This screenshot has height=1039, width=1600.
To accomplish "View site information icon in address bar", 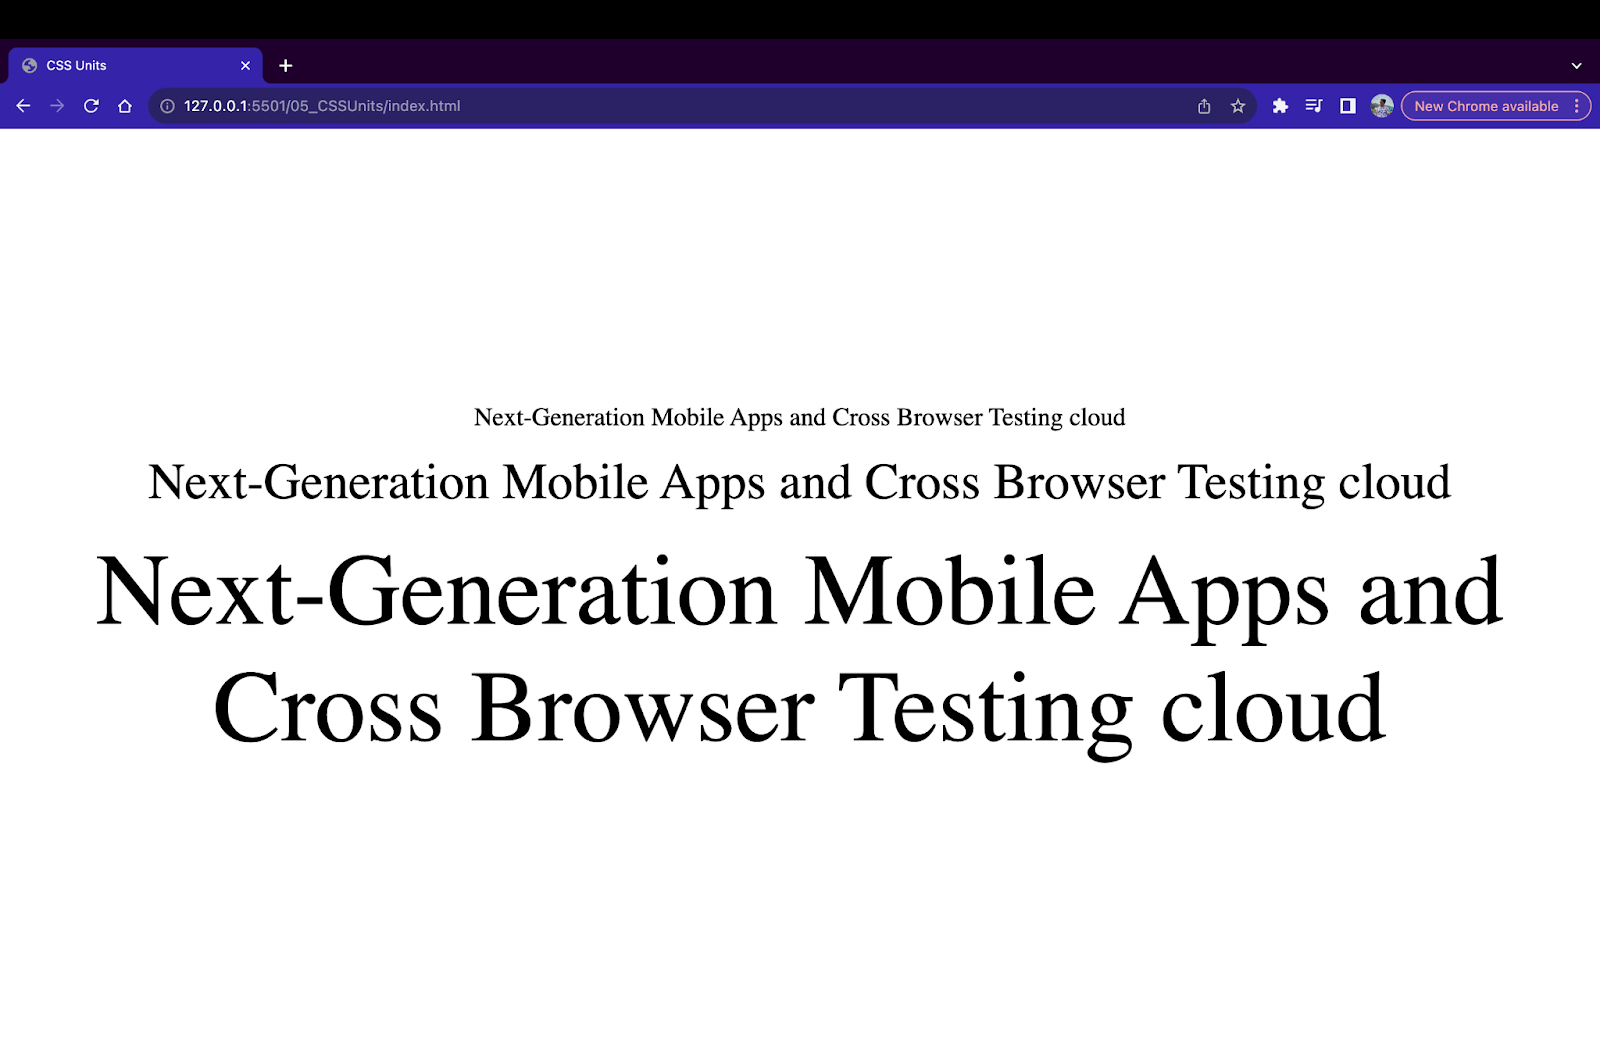I will click(167, 106).
